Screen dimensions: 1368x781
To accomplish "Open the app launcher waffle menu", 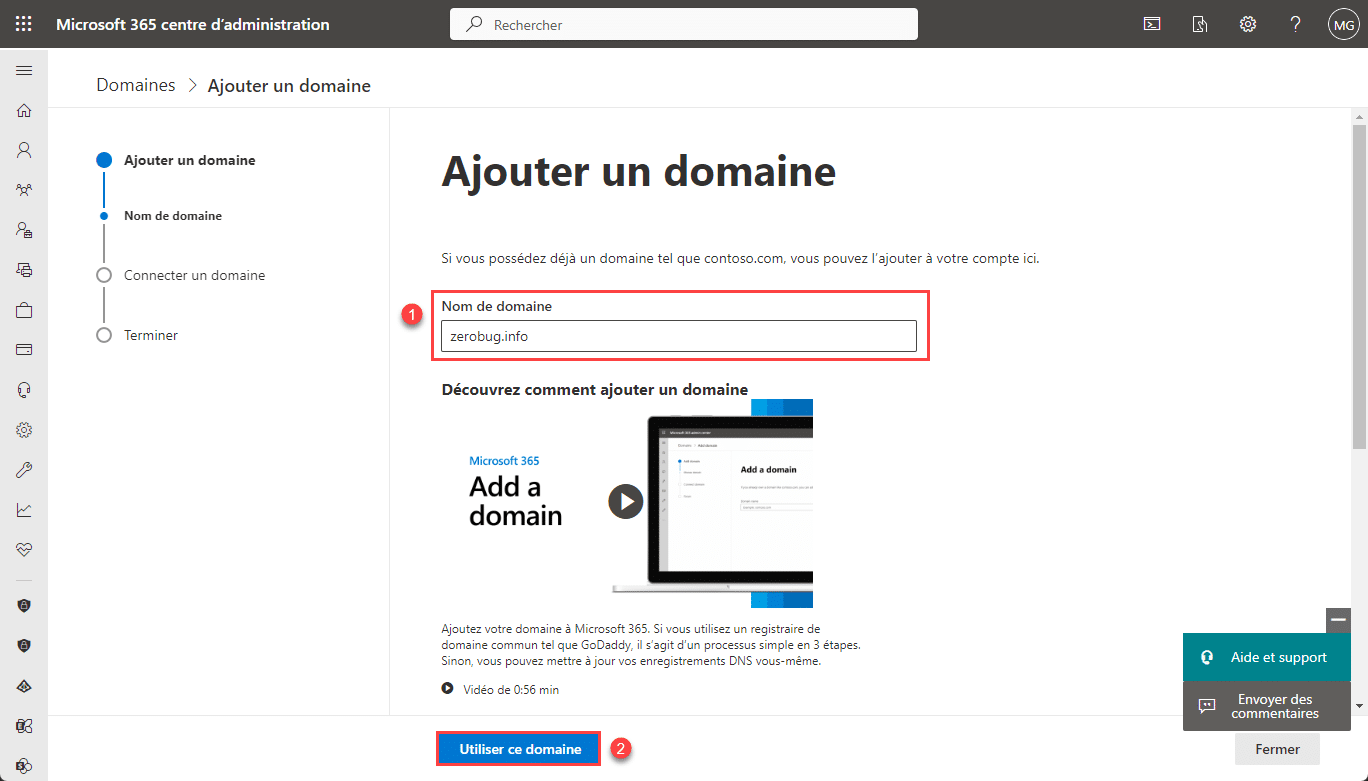I will pos(24,24).
